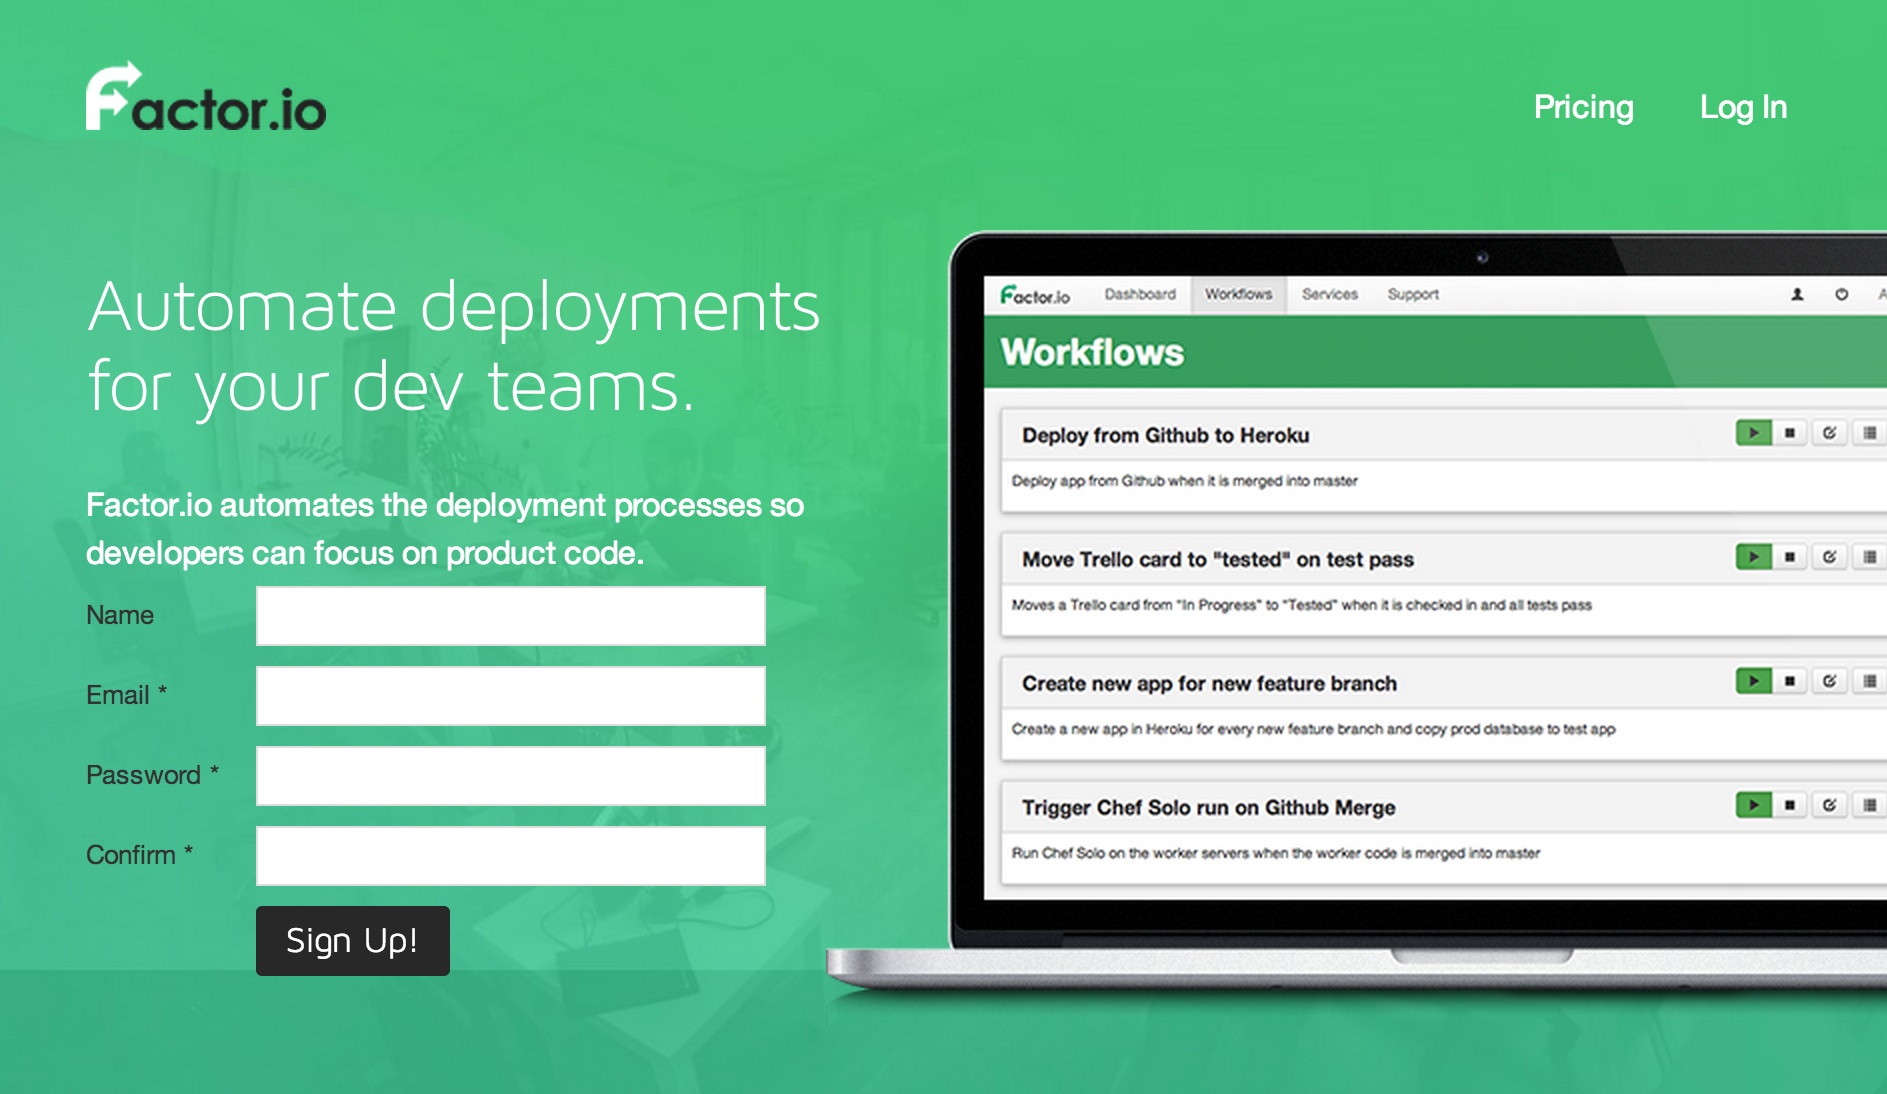
Task: Click the 'Factor.io automates the deployment processes' paragraph
Action: [445, 529]
